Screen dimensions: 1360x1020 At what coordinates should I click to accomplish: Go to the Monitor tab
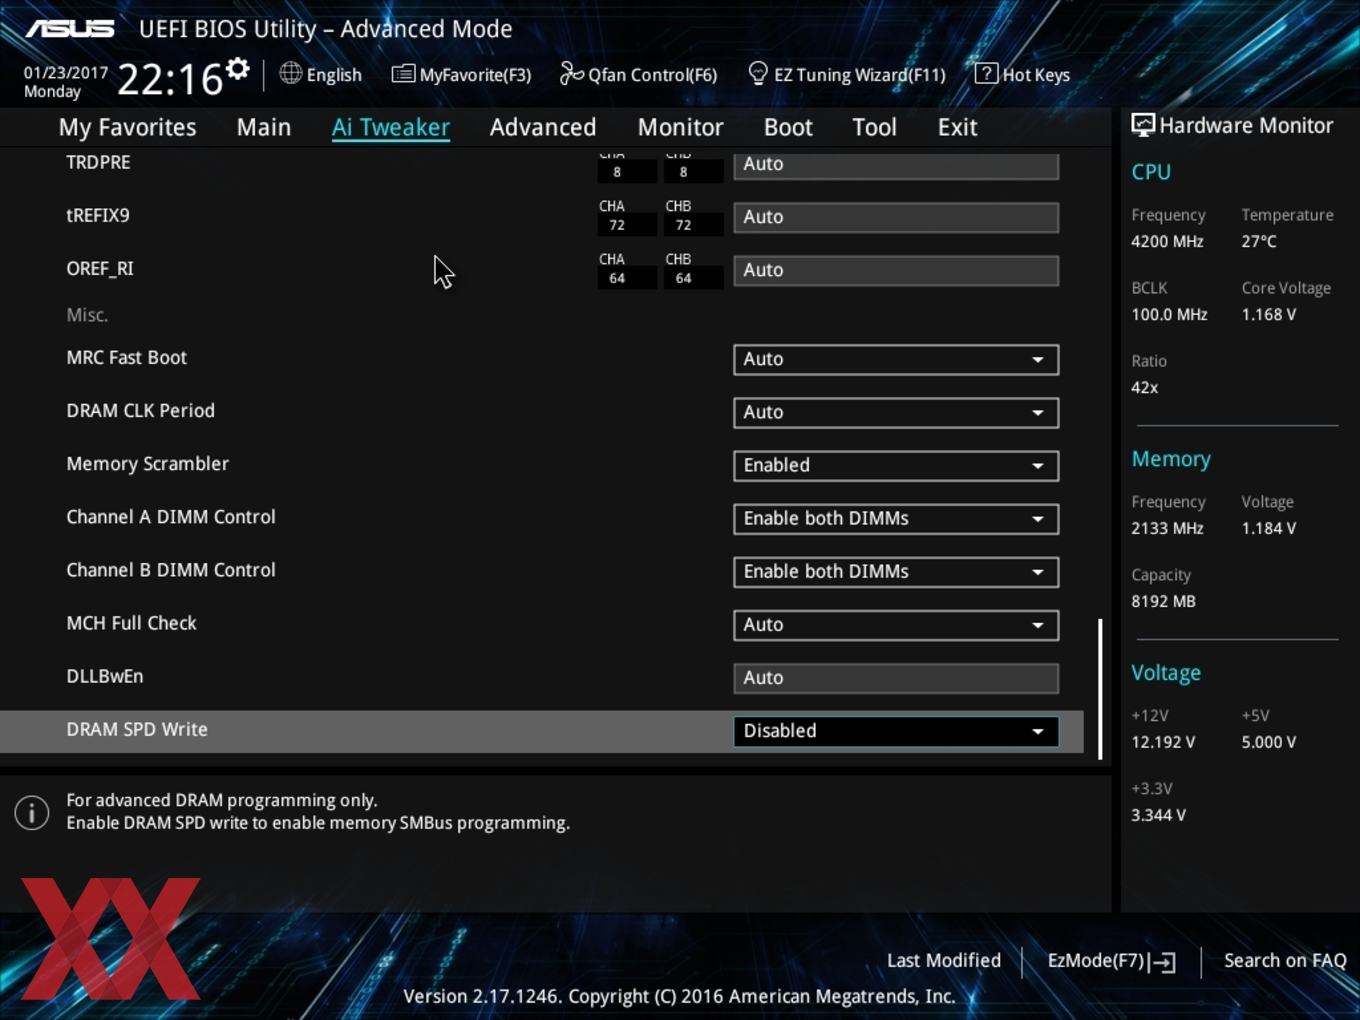[x=680, y=127]
